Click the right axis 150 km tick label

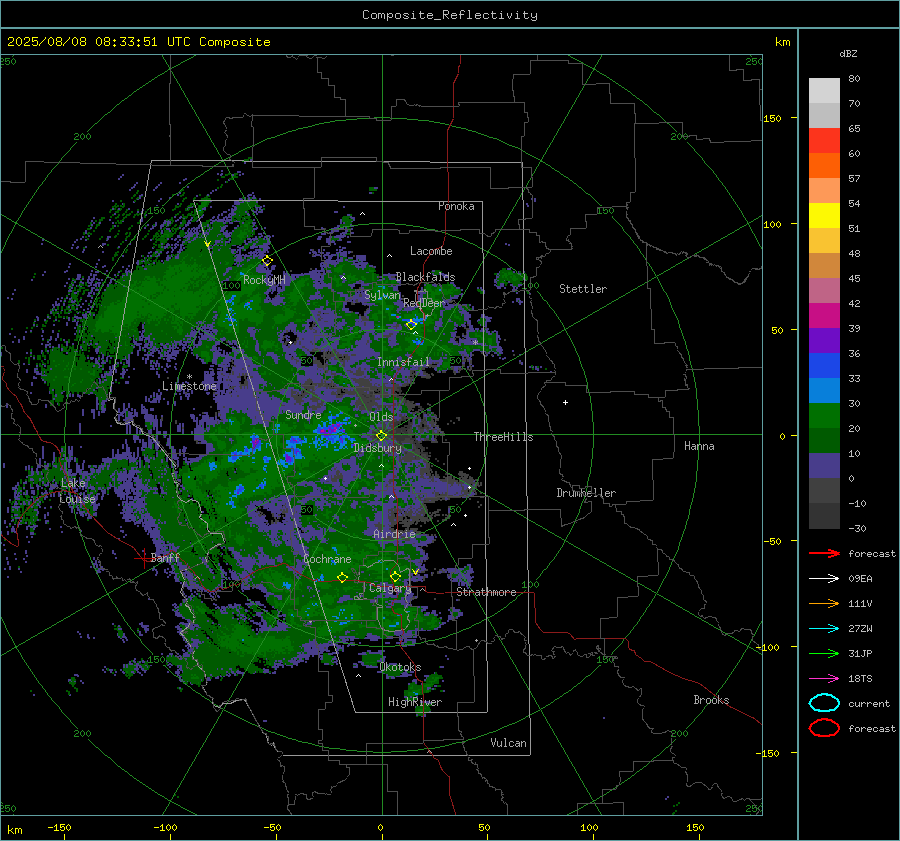tap(772, 118)
